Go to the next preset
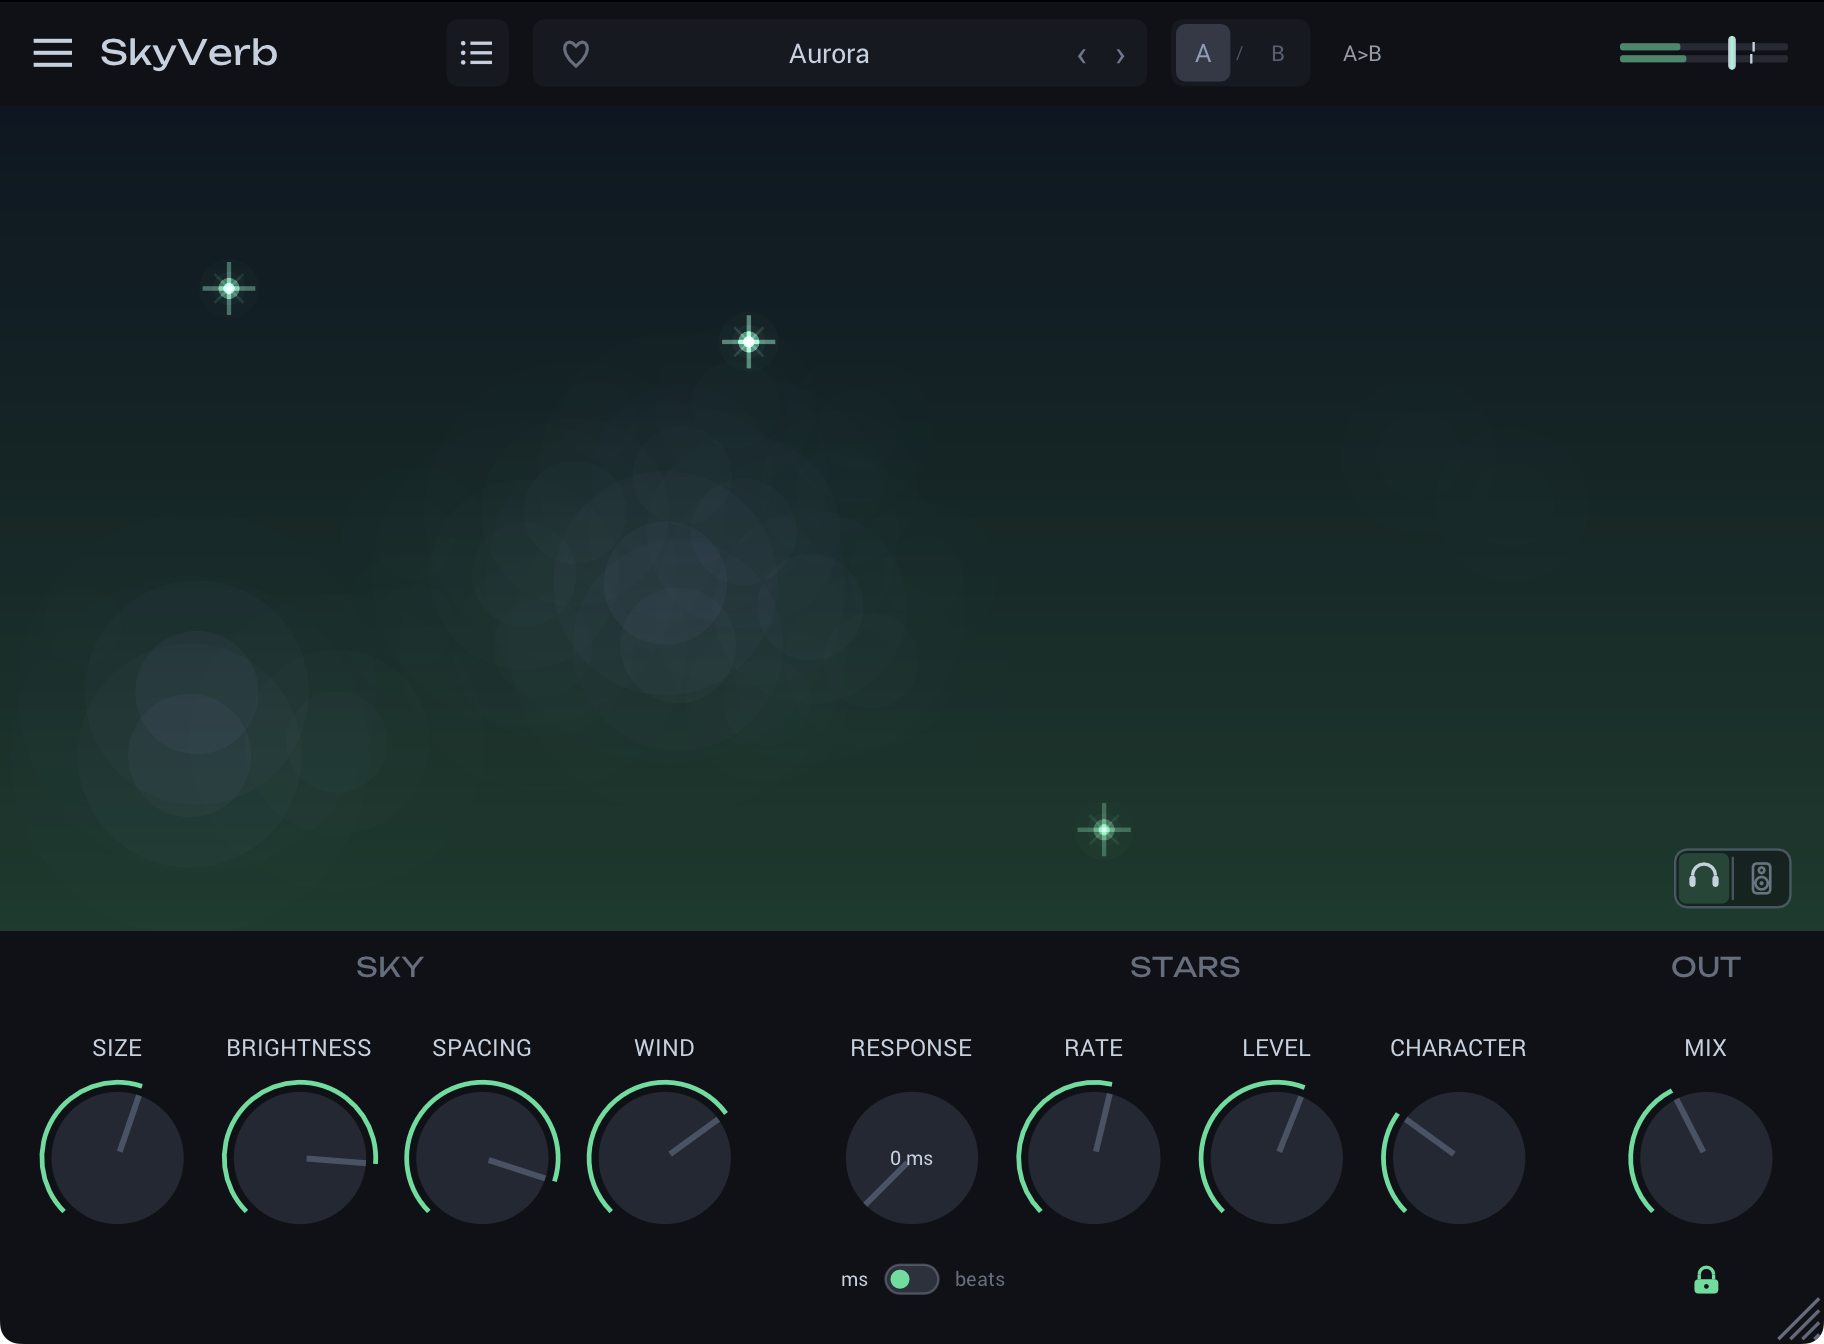The height and width of the screenshot is (1344, 1824). click(x=1120, y=55)
